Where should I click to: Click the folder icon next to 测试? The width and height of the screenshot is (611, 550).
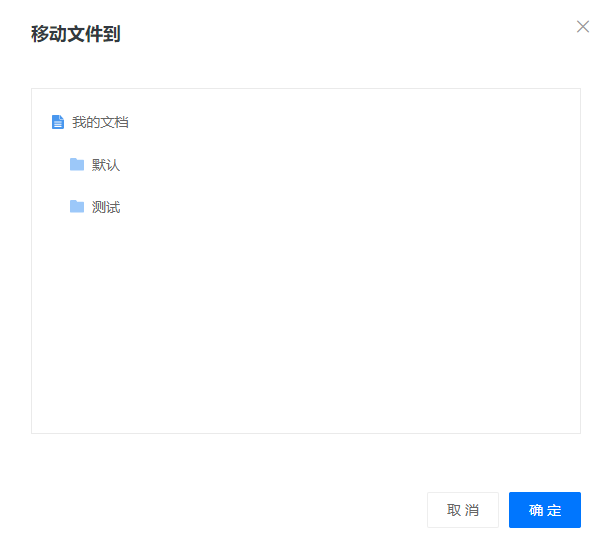77,206
